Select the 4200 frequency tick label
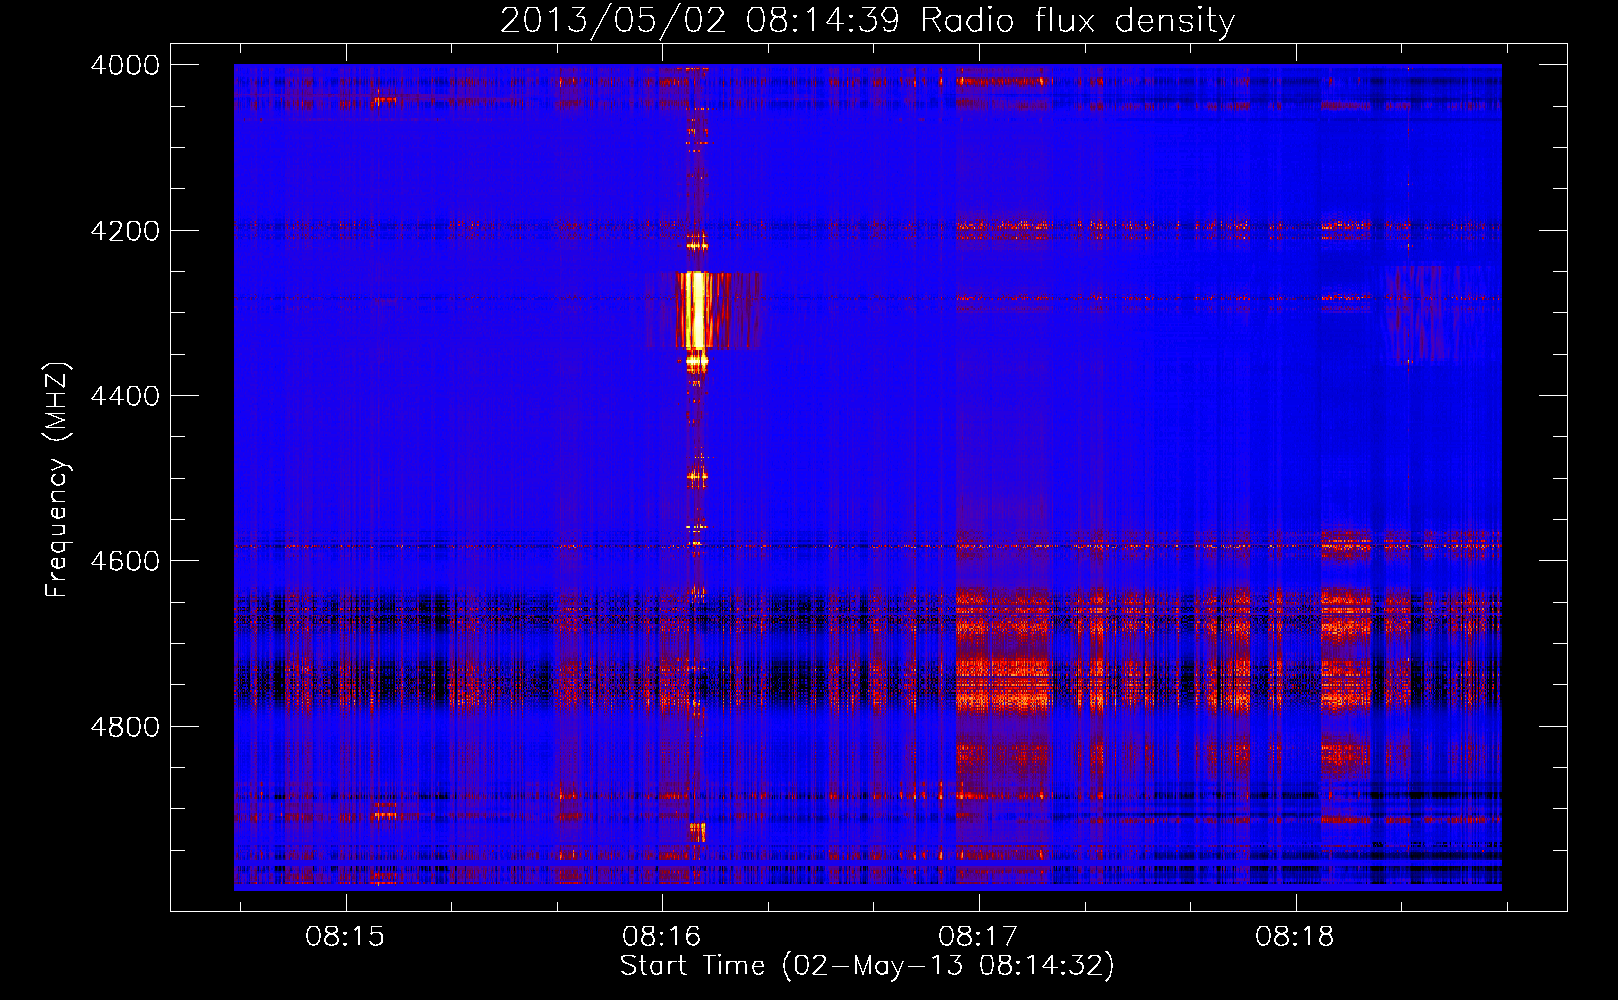The height and width of the screenshot is (1000, 1618). pos(125,231)
